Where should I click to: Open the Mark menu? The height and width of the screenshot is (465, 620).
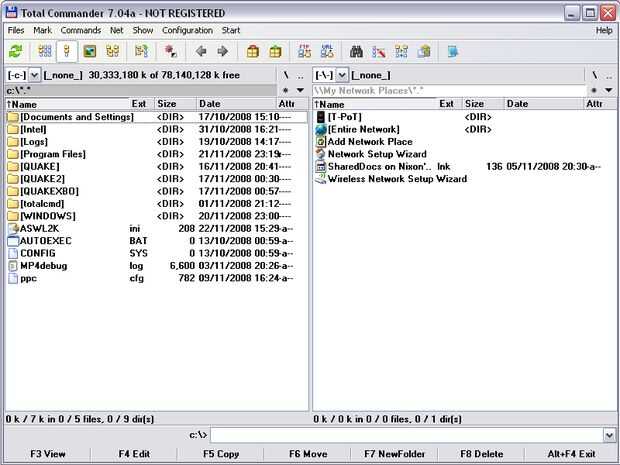(43, 30)
